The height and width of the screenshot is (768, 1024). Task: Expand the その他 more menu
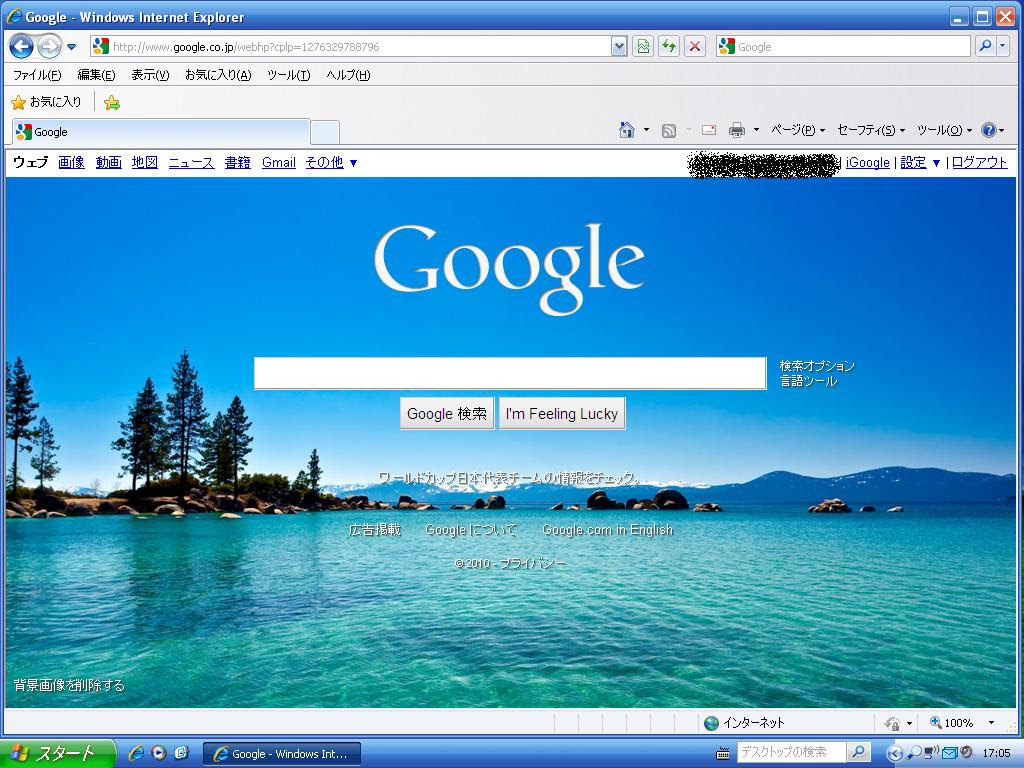(331, 163)
